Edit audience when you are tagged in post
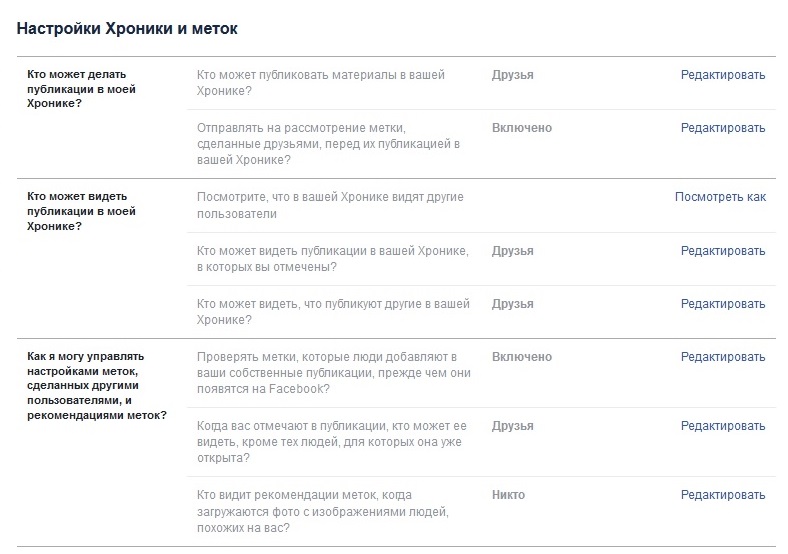 tap(723, 426)
